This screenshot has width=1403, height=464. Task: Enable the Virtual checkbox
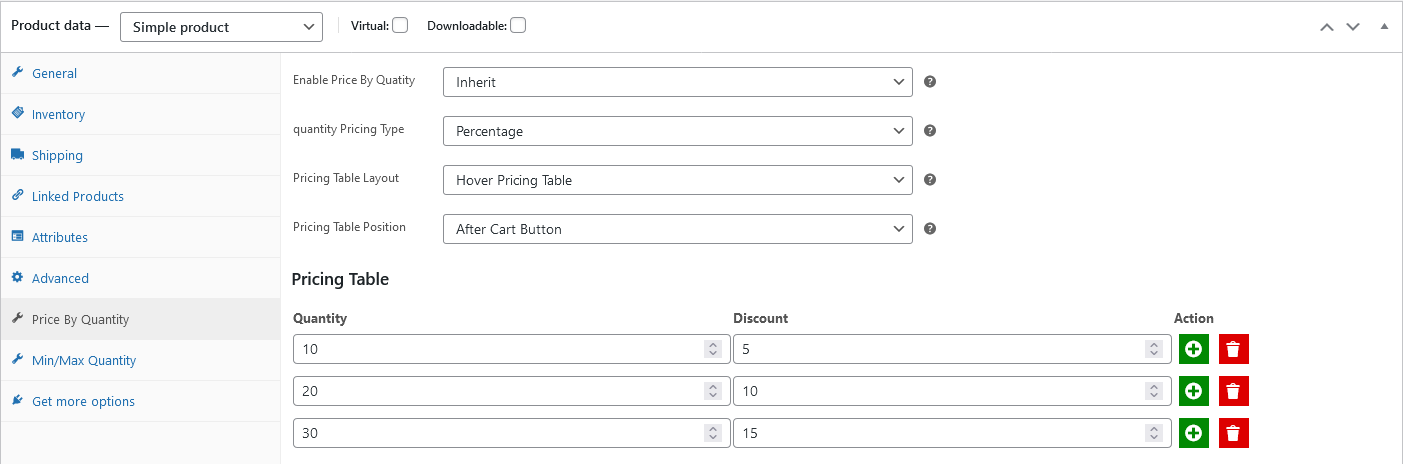pos(400,26)
